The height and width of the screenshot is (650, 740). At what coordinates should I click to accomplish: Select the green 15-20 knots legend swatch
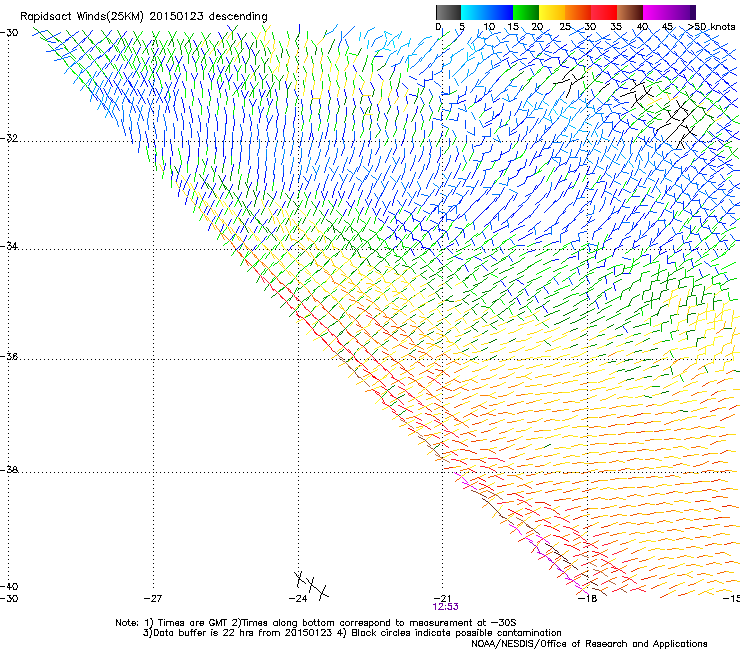coord(526,12)
